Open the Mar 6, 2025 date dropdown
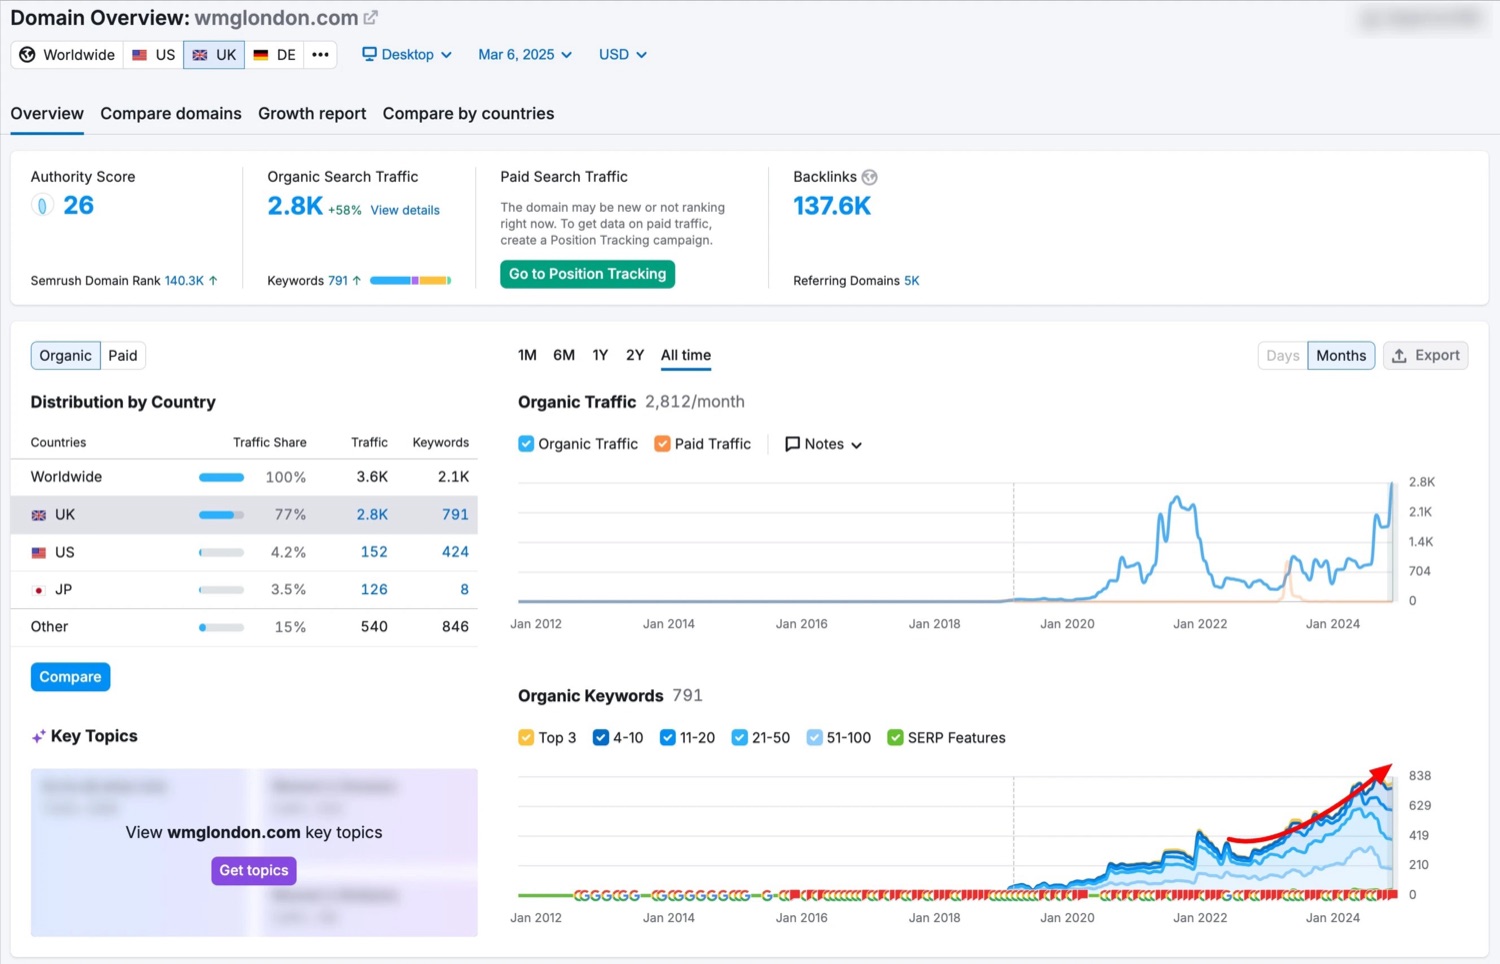1500x964 pixels. pos(525,55)
